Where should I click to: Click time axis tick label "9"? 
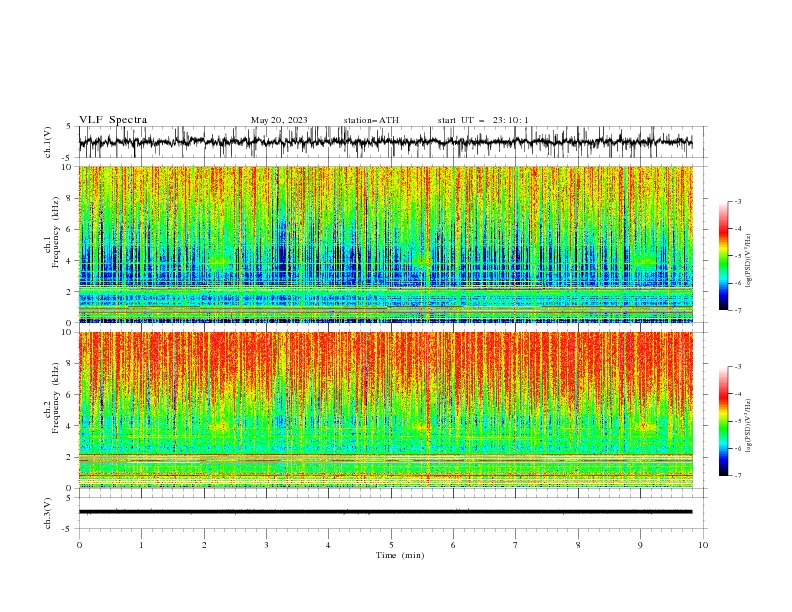click(x=640, y=545)
